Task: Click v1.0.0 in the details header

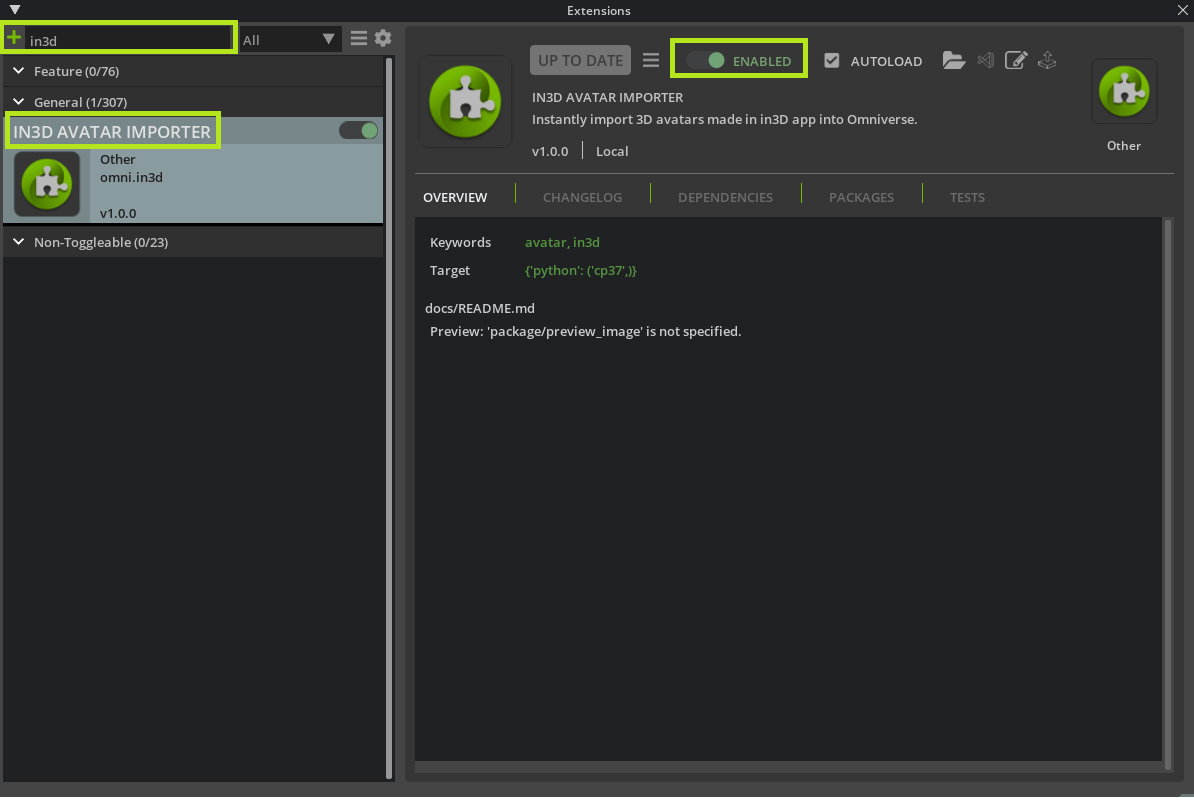Action: (x=550, y=151)
